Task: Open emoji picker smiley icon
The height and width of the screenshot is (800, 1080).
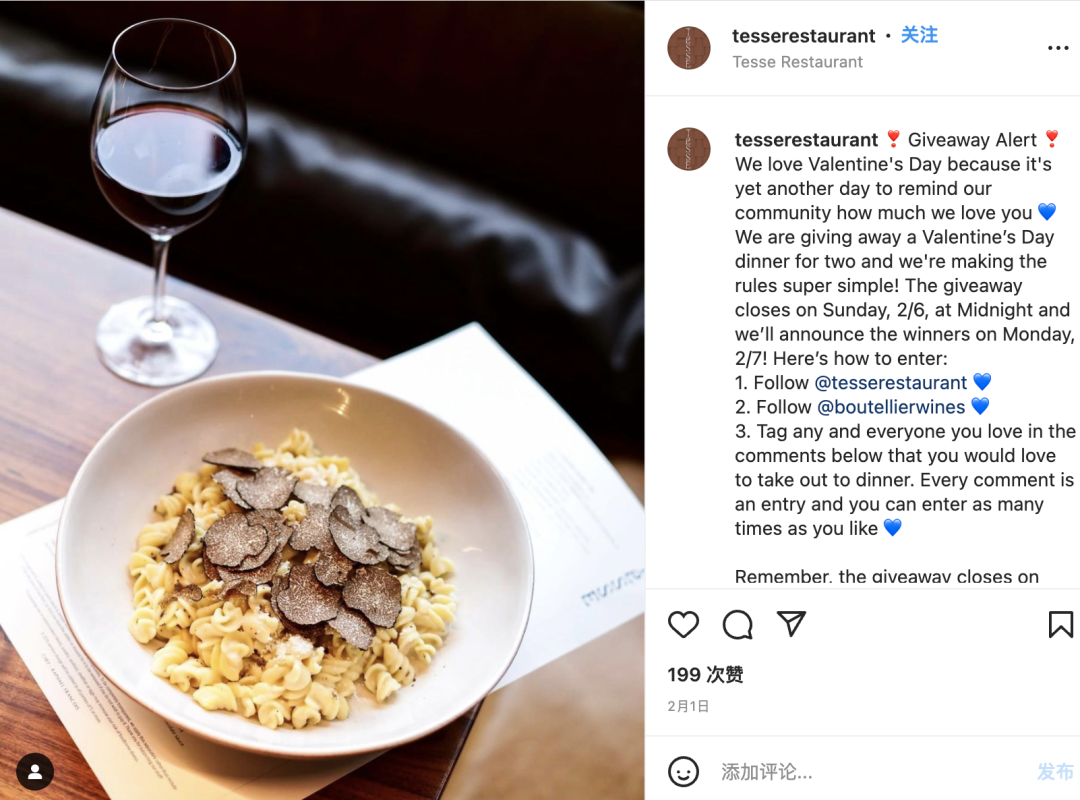Action: click(x=683, y=771)
